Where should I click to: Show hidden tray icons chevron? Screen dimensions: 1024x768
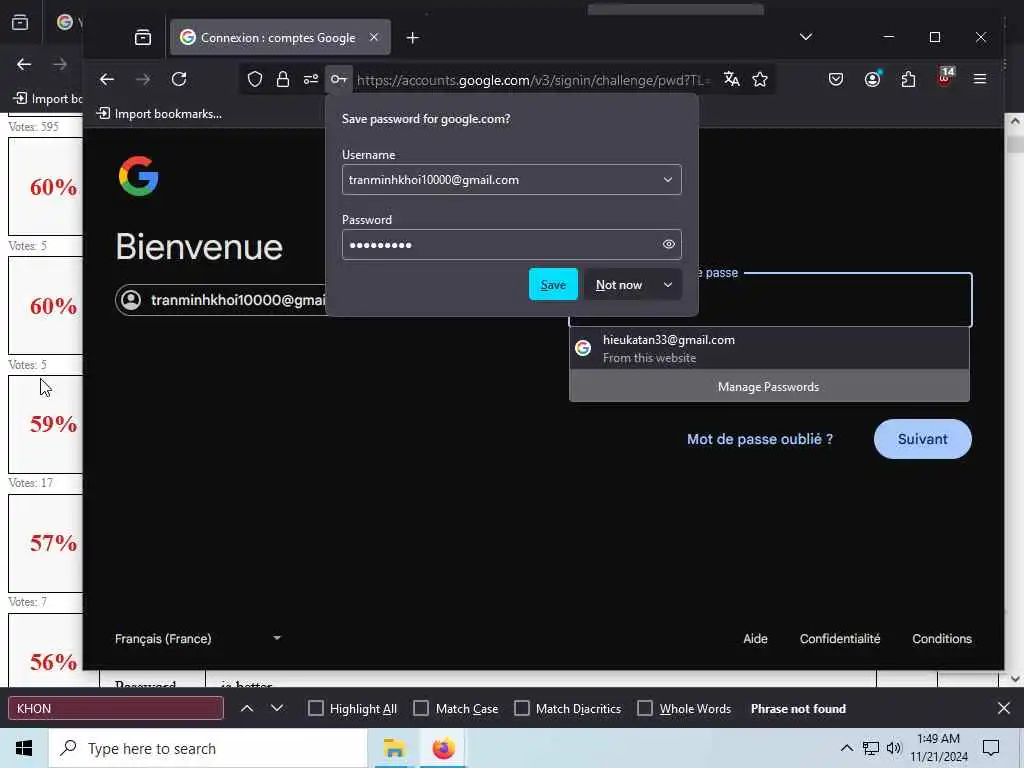pyautogui.click(x=846, y=748)
